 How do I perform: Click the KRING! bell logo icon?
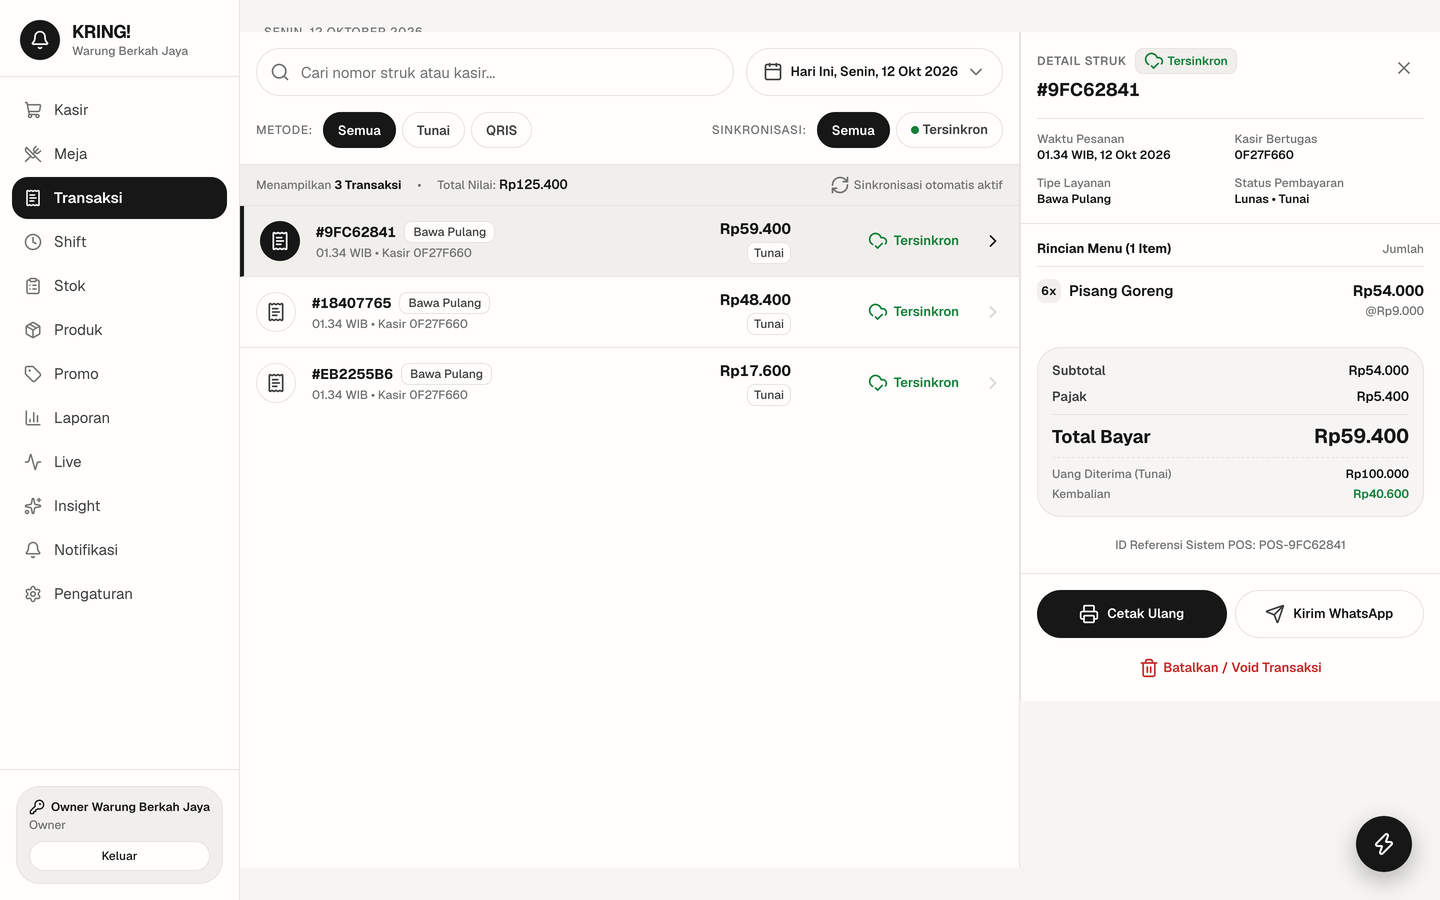click(x=40, y=40)
